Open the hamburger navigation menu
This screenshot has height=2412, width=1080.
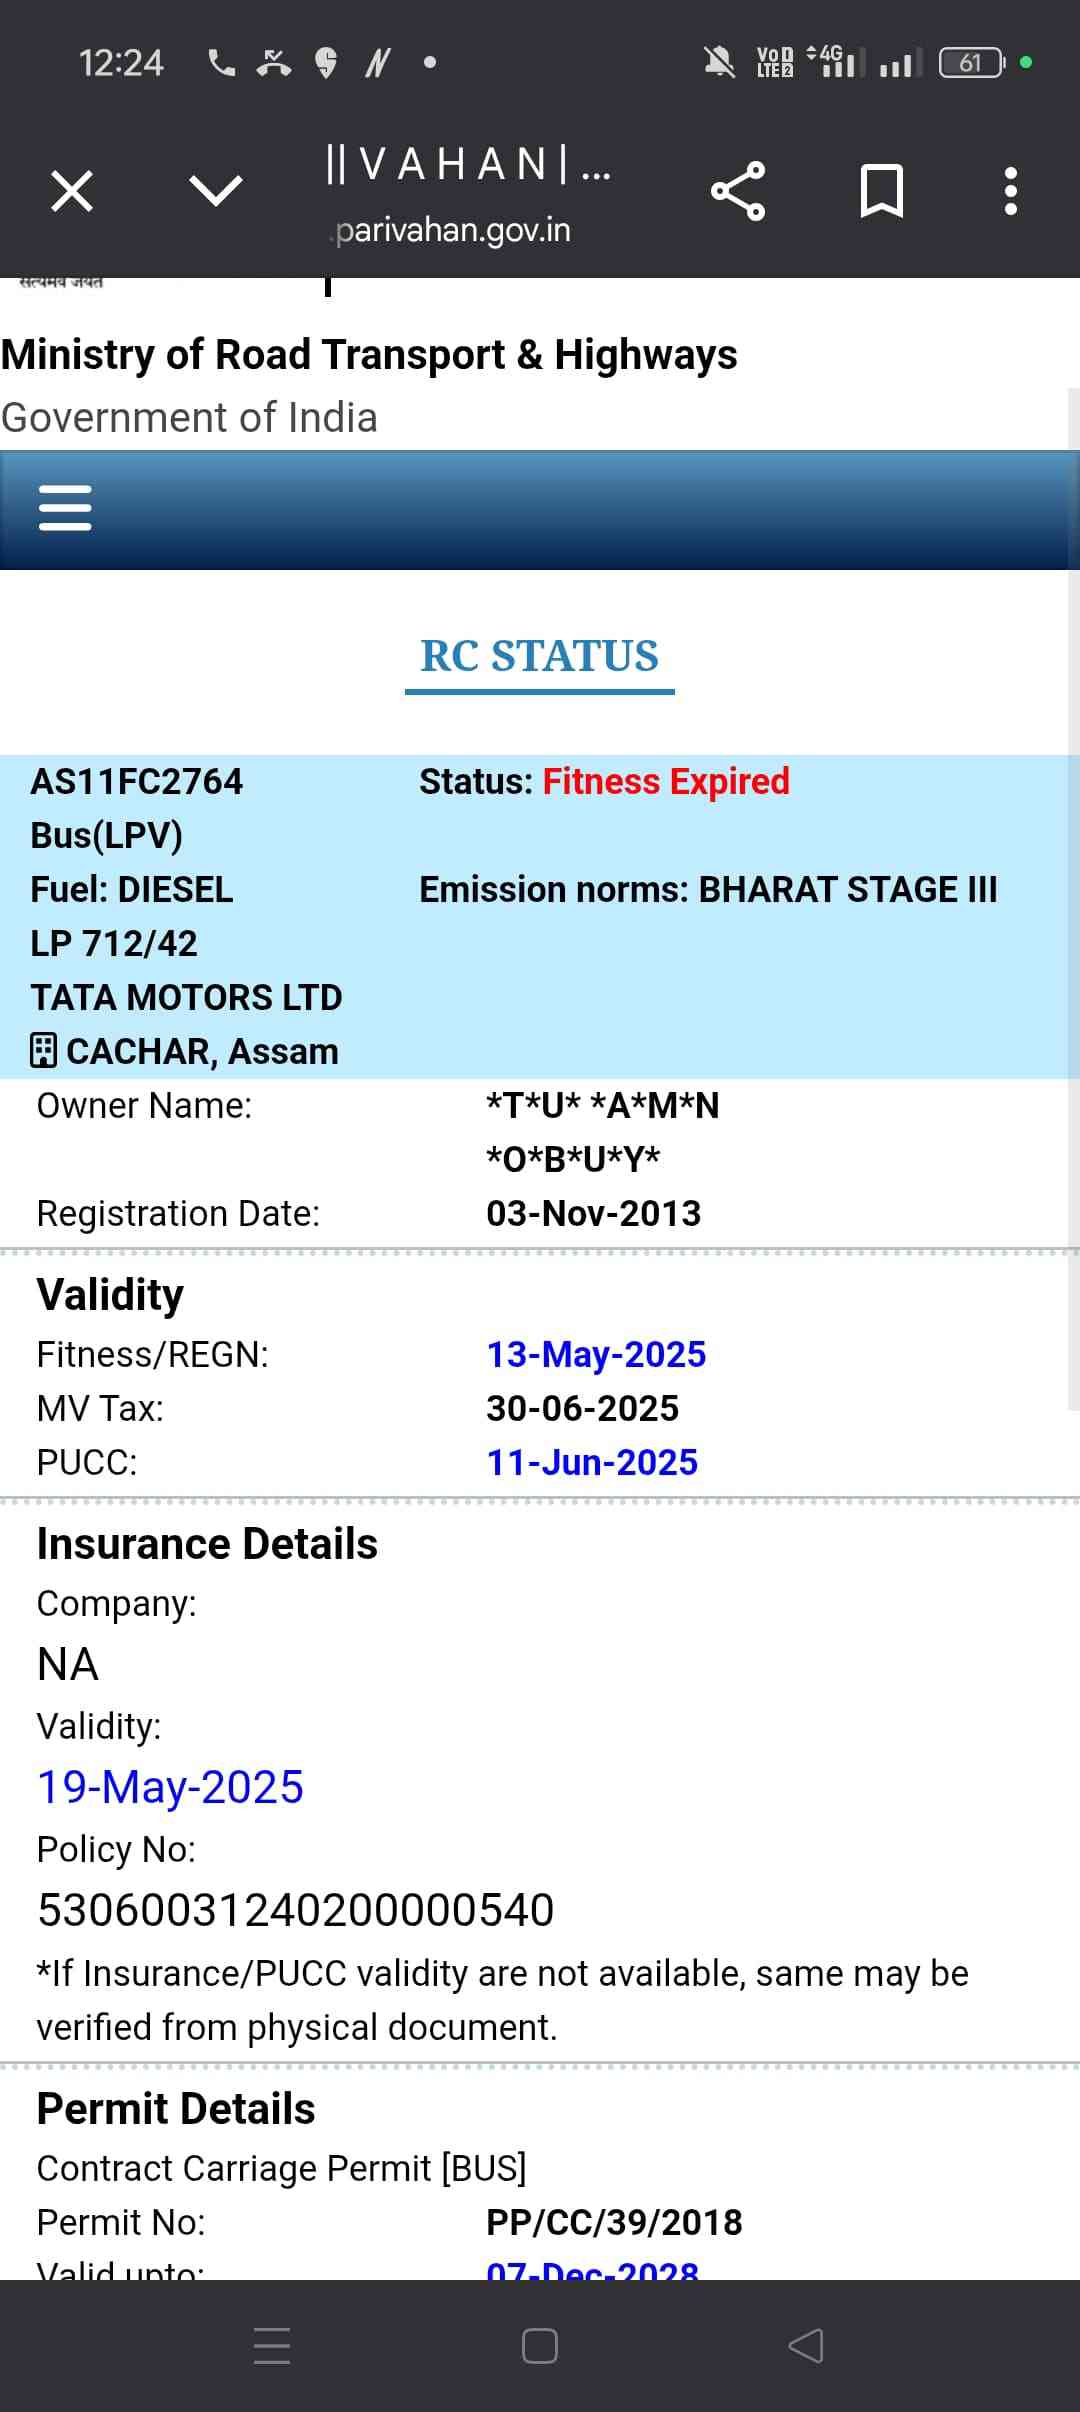[65, 508]
